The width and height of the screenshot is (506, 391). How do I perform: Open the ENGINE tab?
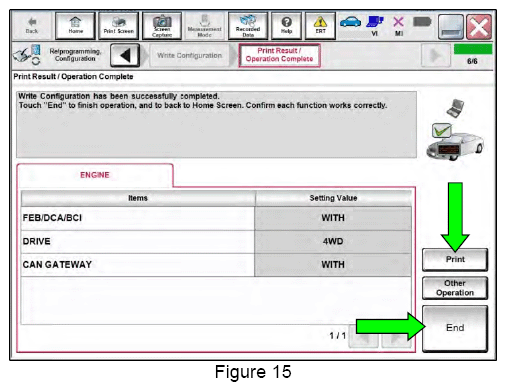tap(95, 175)
